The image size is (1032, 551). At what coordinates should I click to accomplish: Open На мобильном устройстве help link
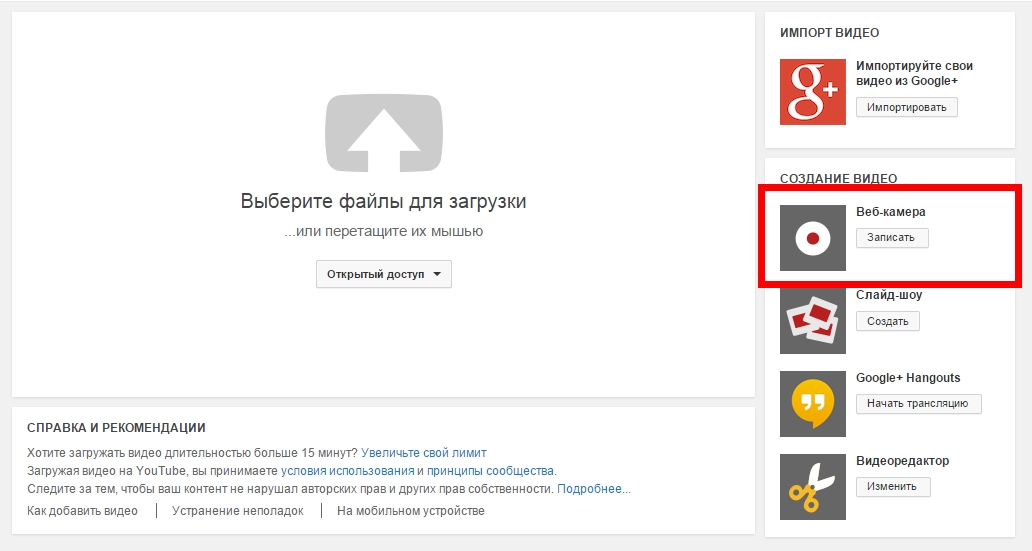click(411, 511)
